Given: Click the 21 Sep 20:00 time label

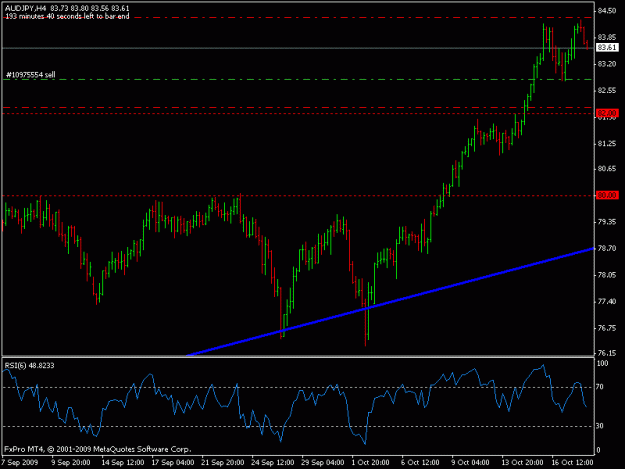Looking at the screenshot, I should [223, 462].
